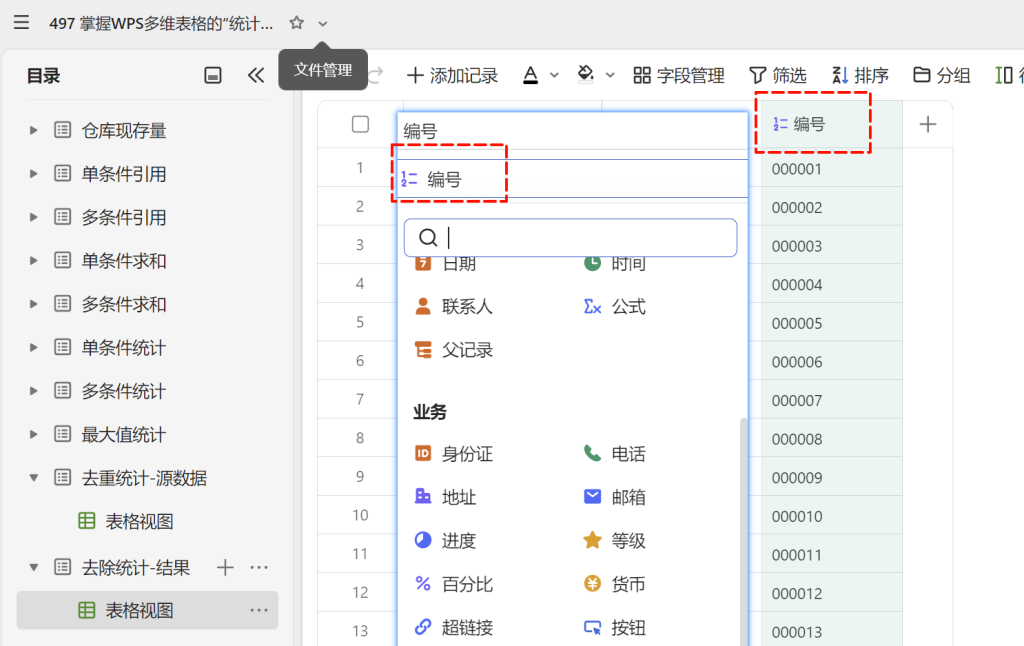1024x646 pixels.
Task: Expand the 单条件统计 tree item
Action: 33,347
